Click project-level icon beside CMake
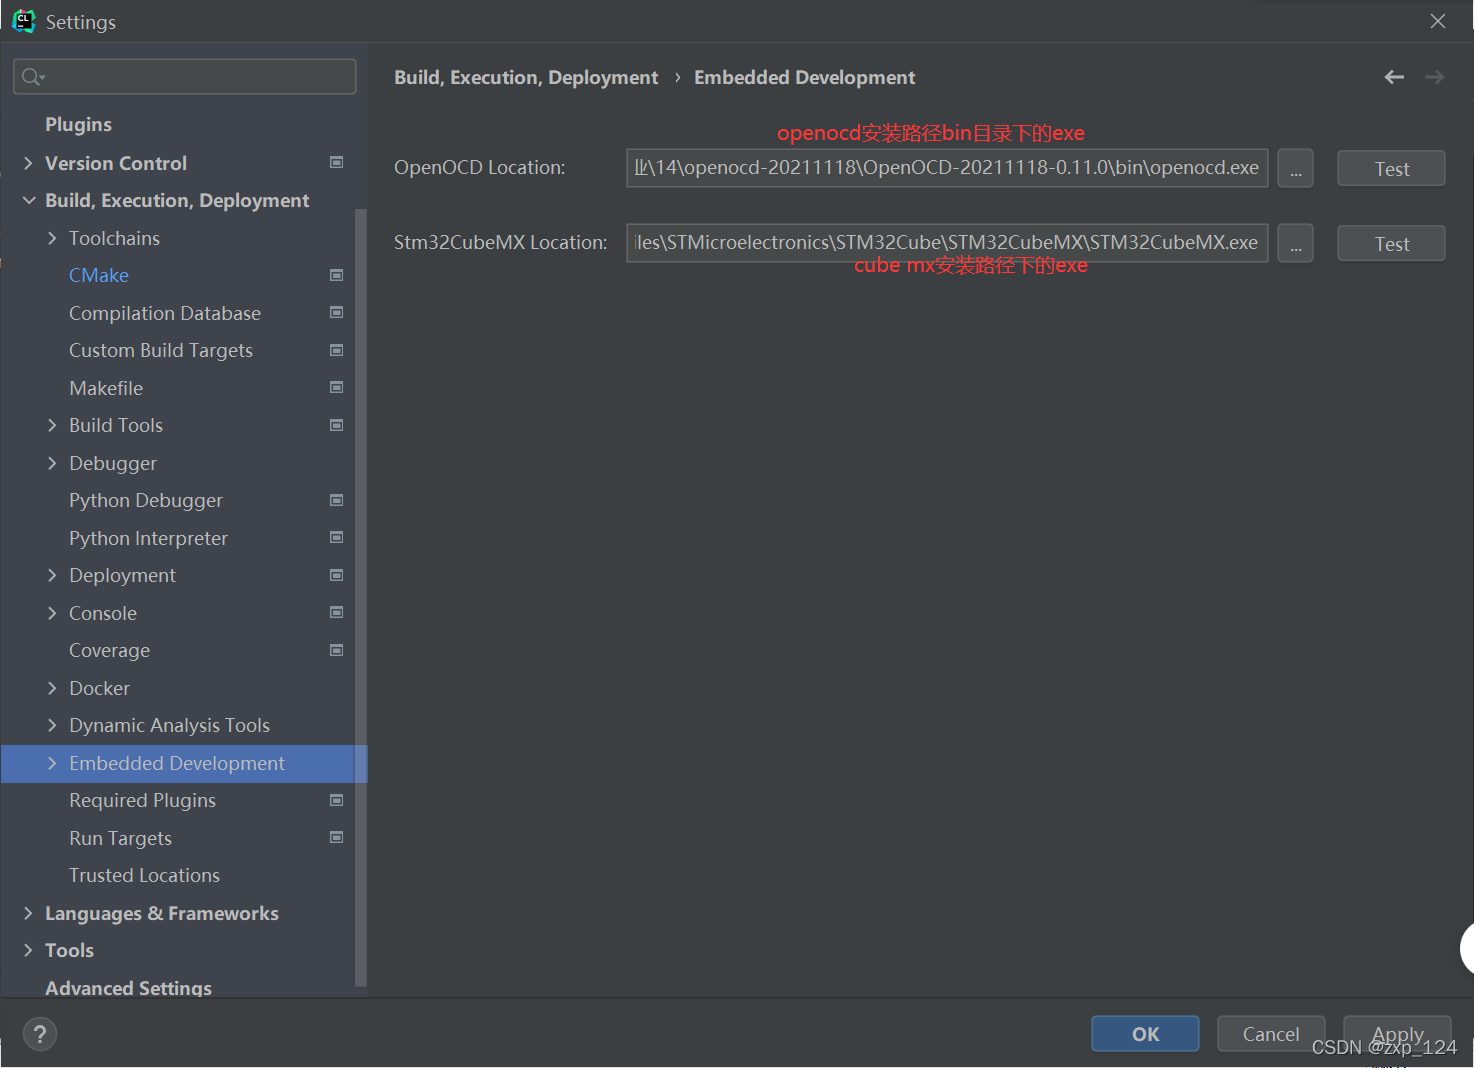This screenshot has width=1474, height=1068. click(337, 275)
